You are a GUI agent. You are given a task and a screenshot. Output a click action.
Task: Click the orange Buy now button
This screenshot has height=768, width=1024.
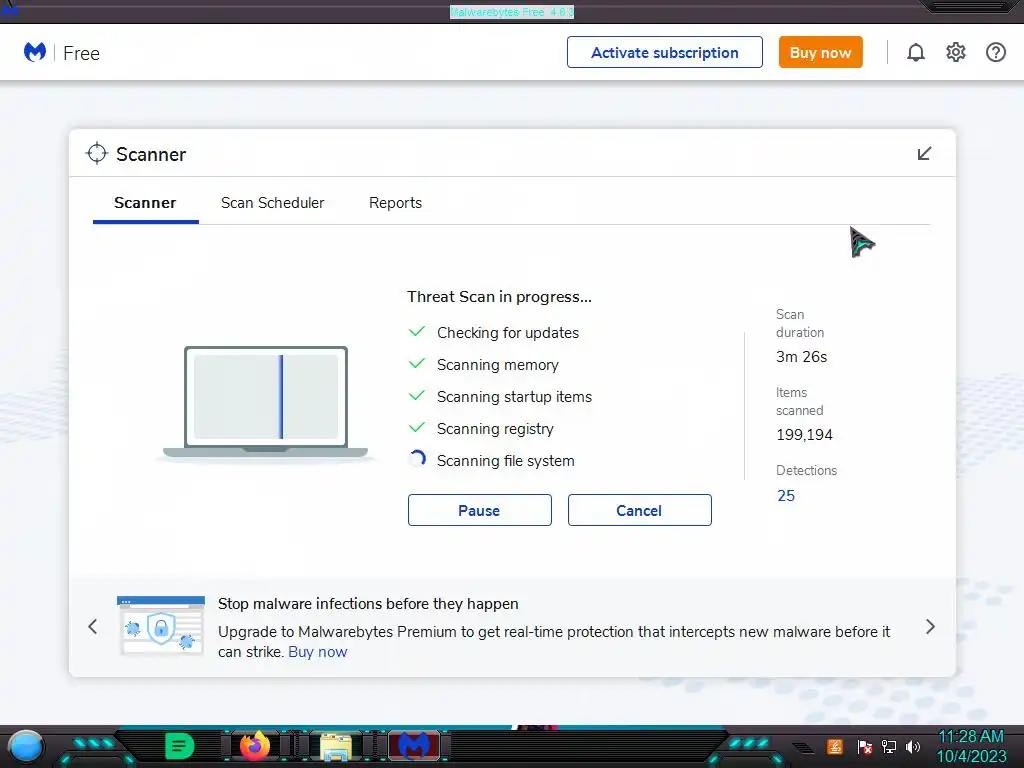(820, 52)
